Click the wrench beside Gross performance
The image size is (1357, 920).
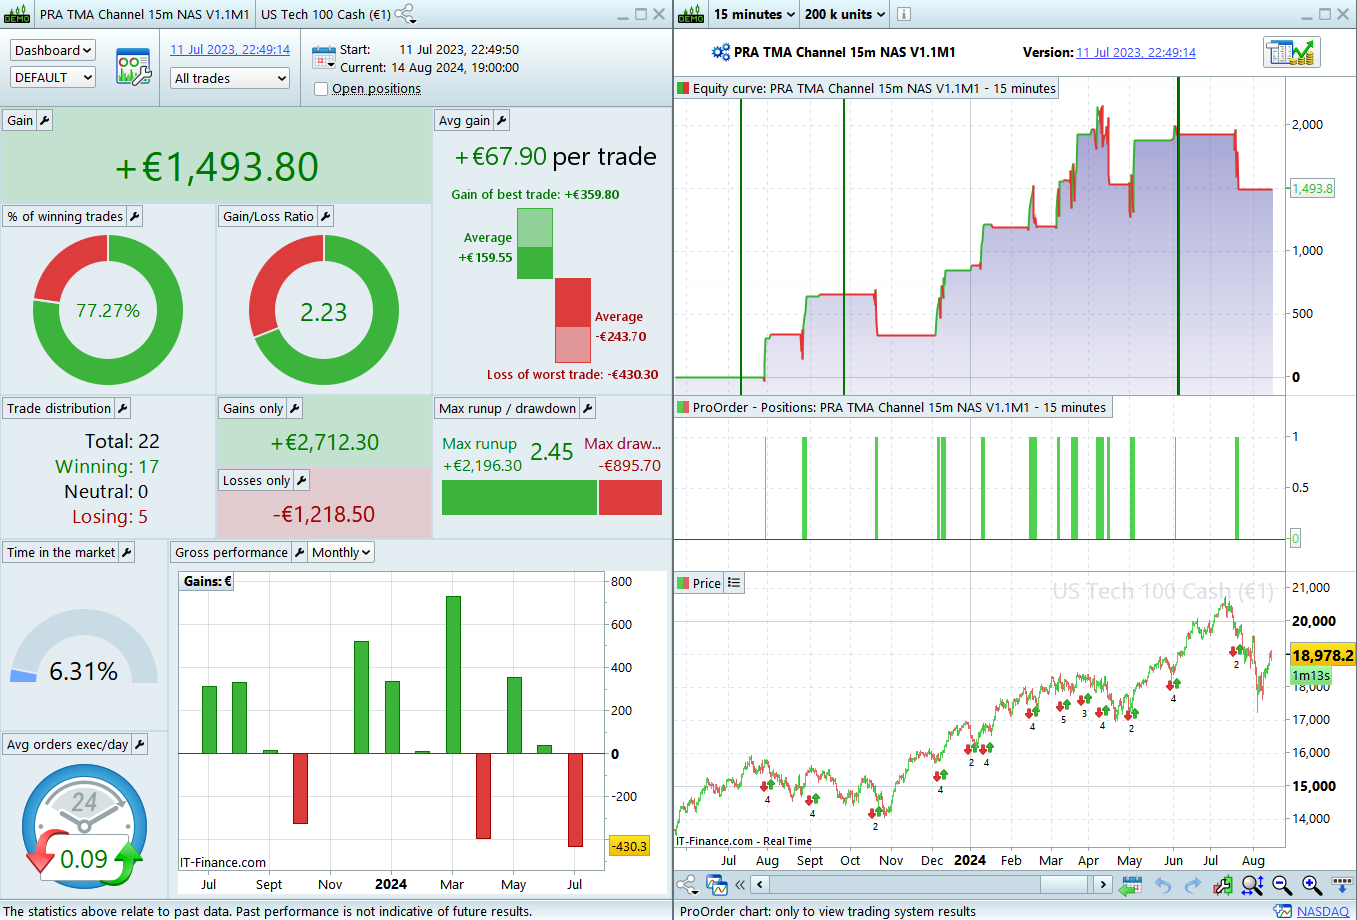coord(298,552)
